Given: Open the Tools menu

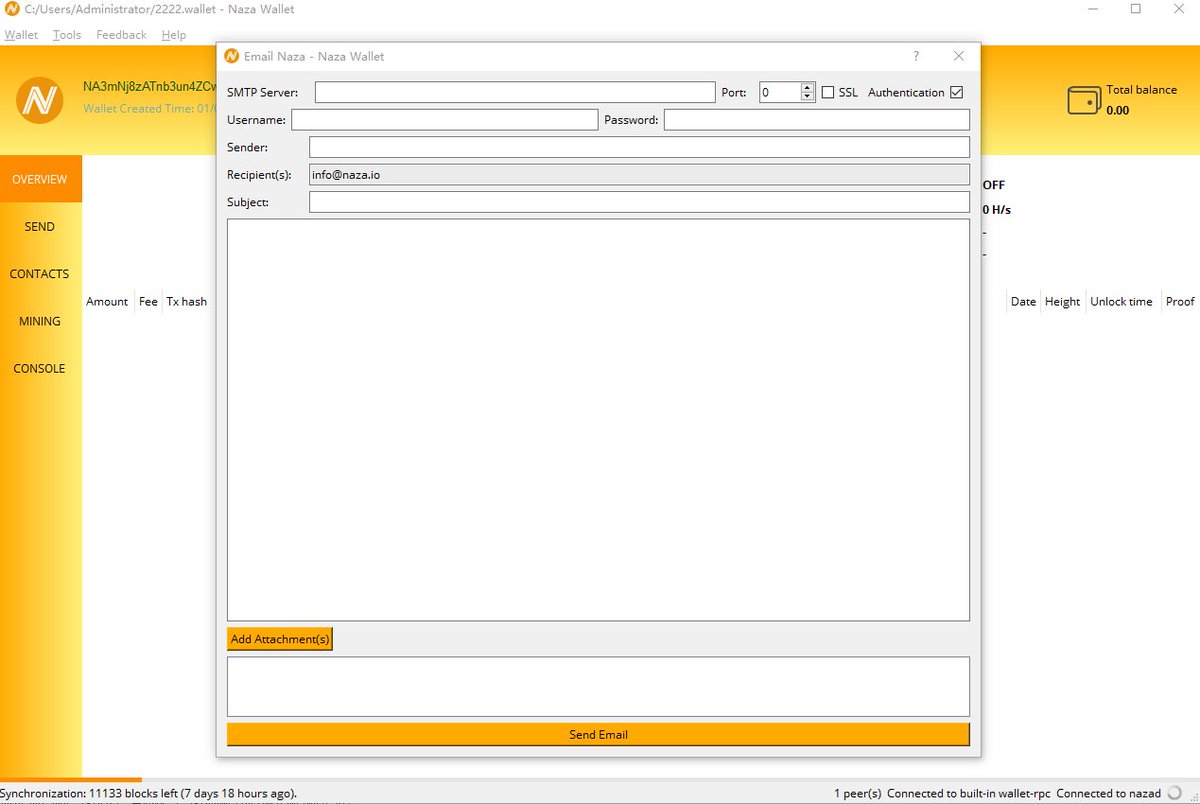Looking at the screenshot, I should (x=67, y=35).
